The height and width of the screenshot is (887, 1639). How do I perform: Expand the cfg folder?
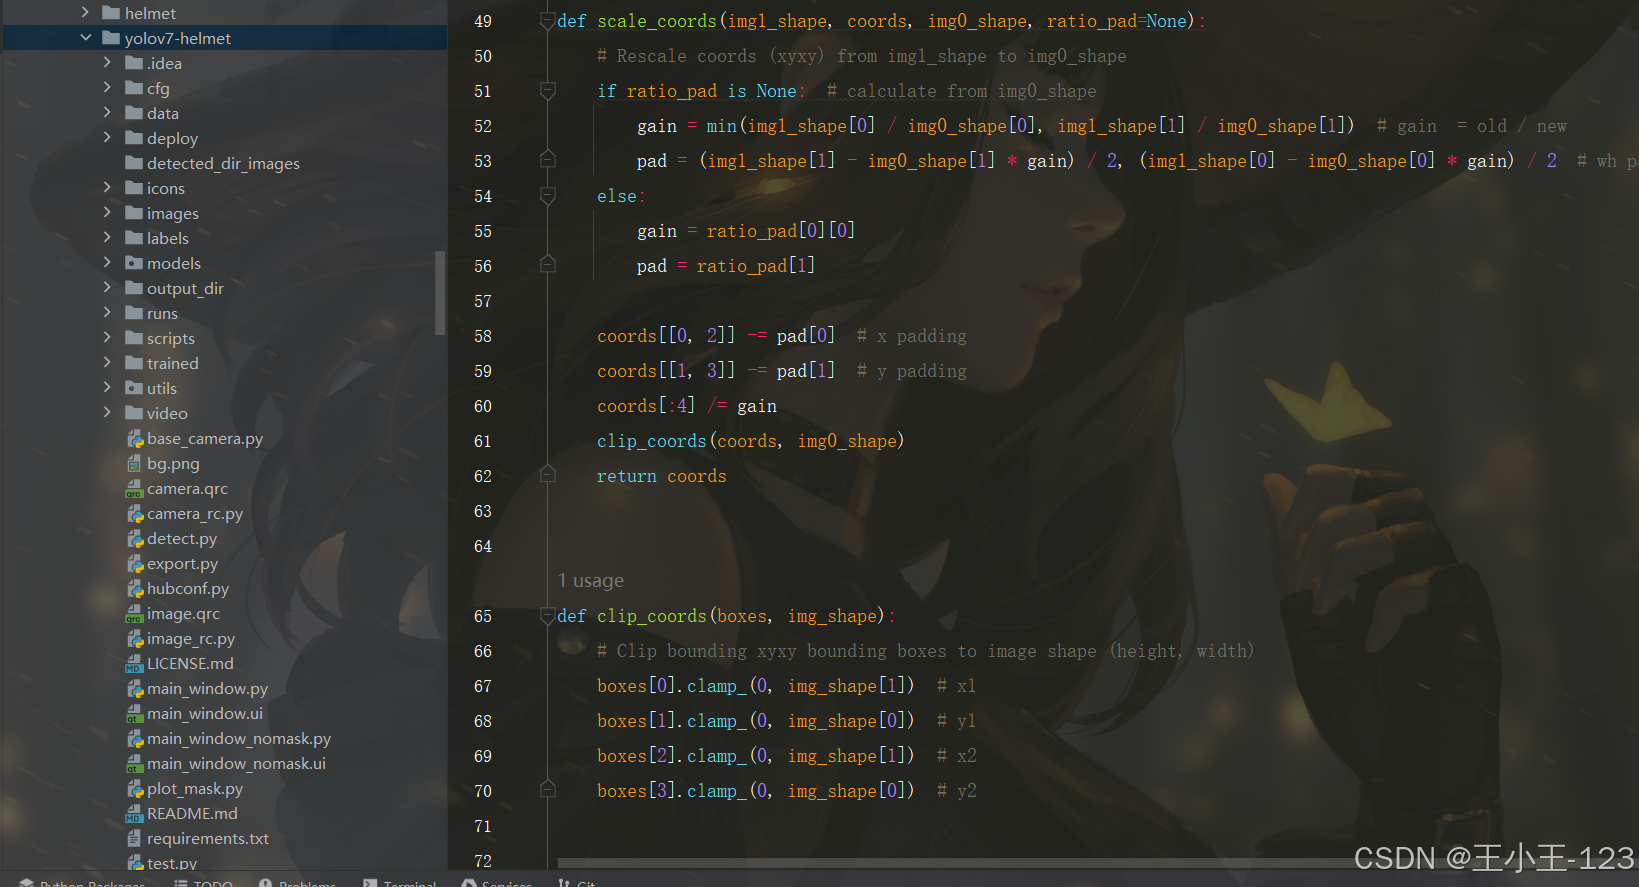coord(108,88)
